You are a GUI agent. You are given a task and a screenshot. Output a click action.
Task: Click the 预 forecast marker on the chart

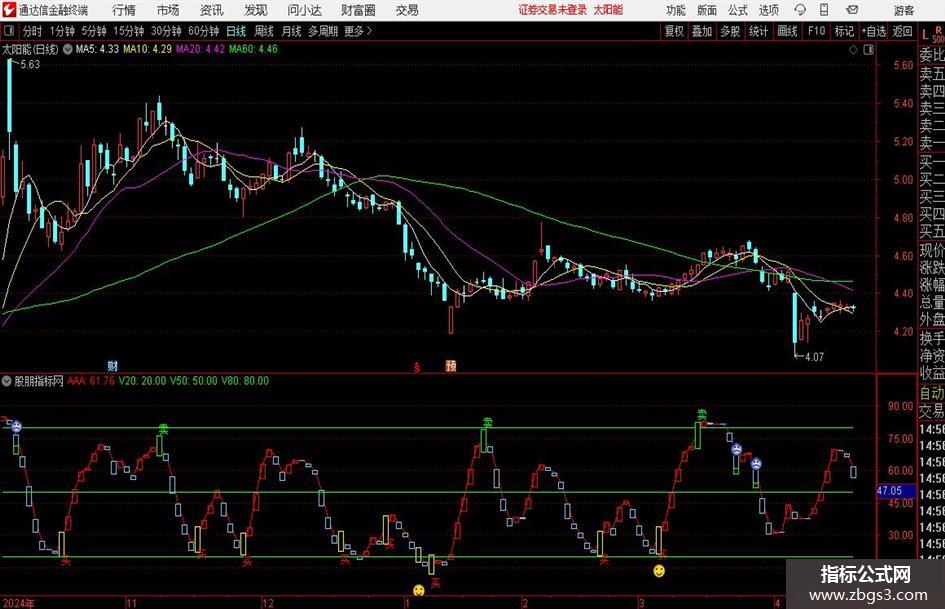[x=451, y=365]
